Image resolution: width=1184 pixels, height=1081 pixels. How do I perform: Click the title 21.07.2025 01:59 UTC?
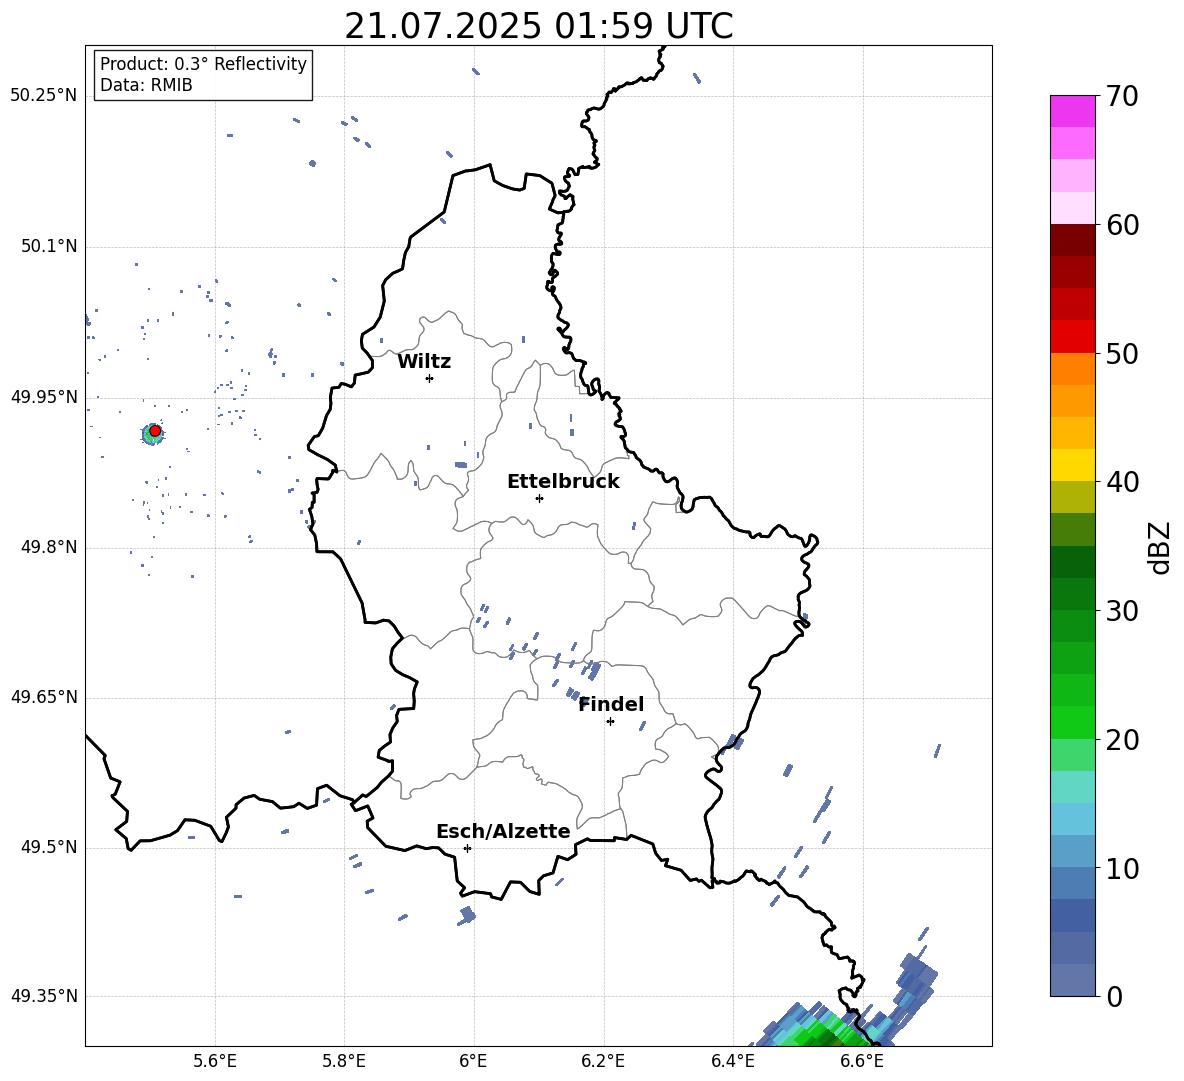coord(538,26)
